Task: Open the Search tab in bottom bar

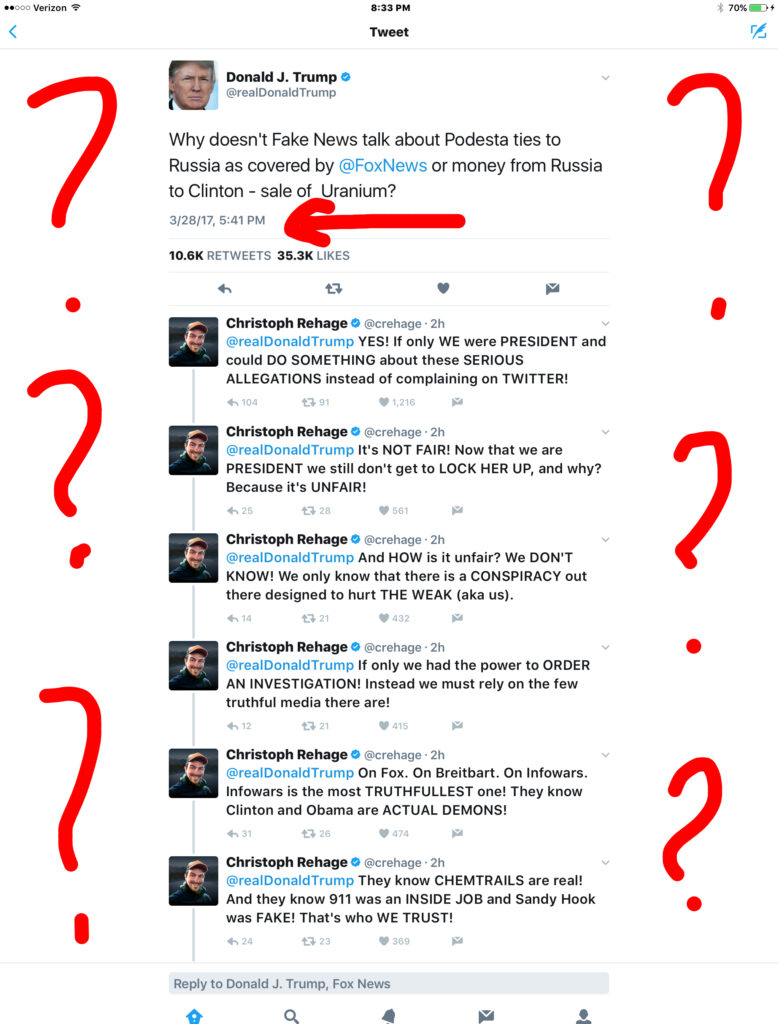Action: tap(291, 1016)
